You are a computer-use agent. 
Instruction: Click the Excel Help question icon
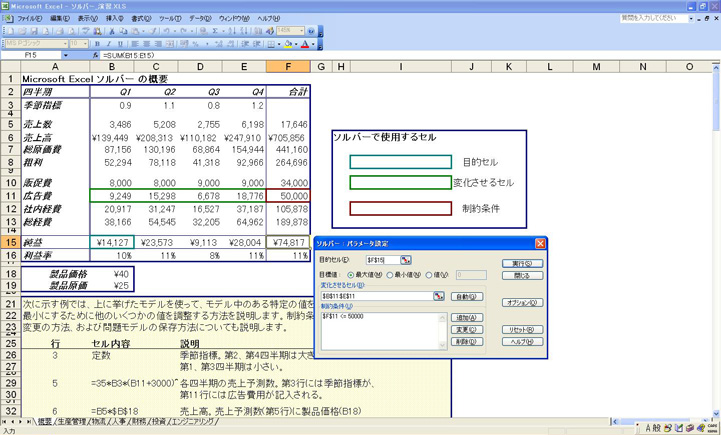click(311, 31)
